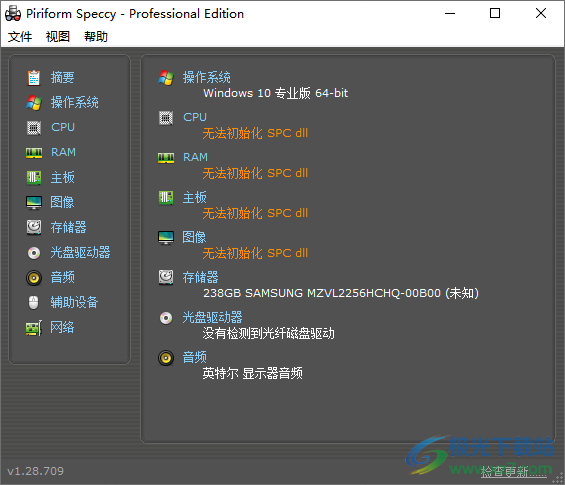
Task: Switch to CPU section in sidebar
Action: coord(63,127)
